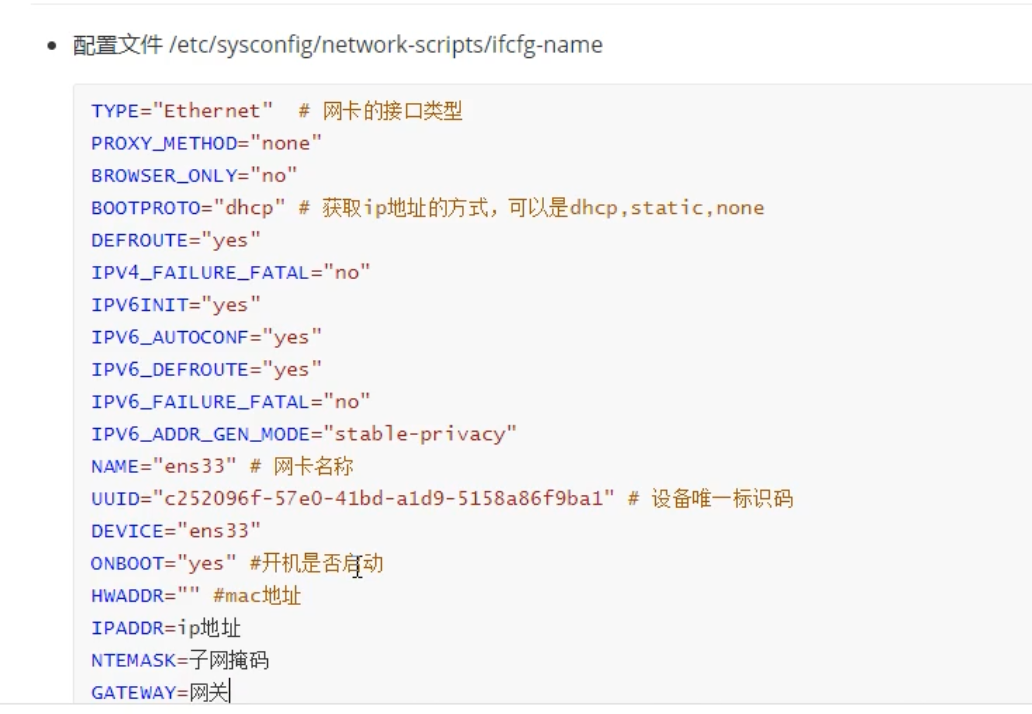Screen dimensions: 1032x714
Task: Click the IPV6_AUTOCONF="yes" line
Action: point(207,337)
